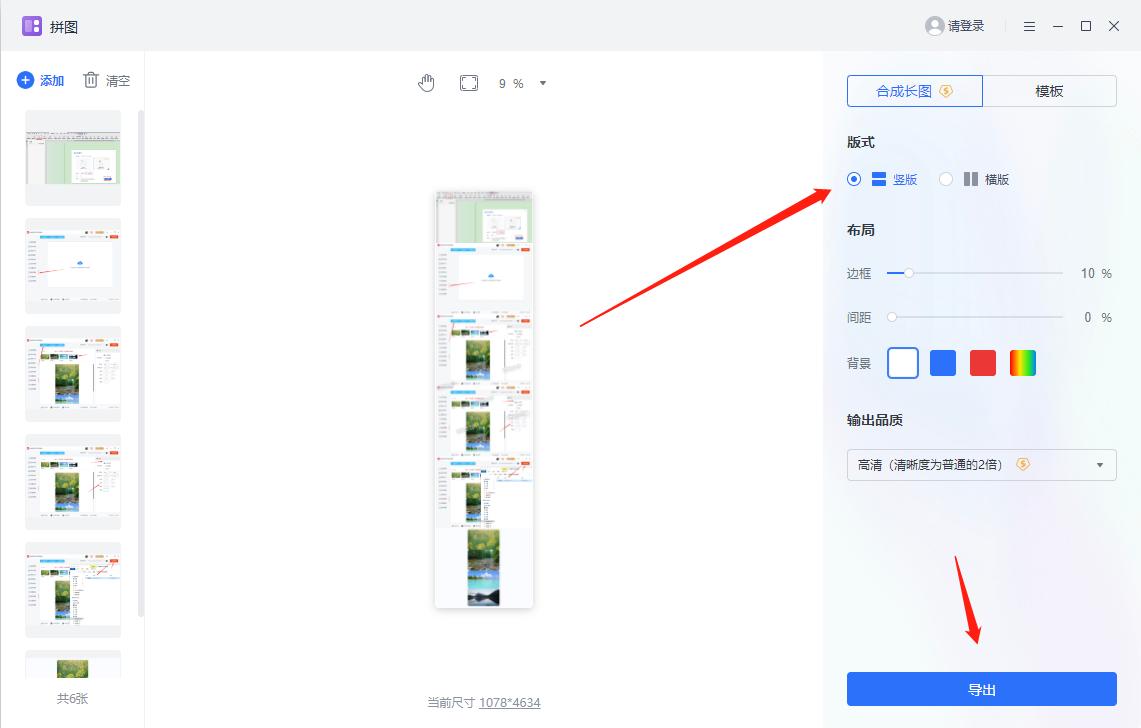
Task: Click the app logo in title bar
Action: coord(32,26)
